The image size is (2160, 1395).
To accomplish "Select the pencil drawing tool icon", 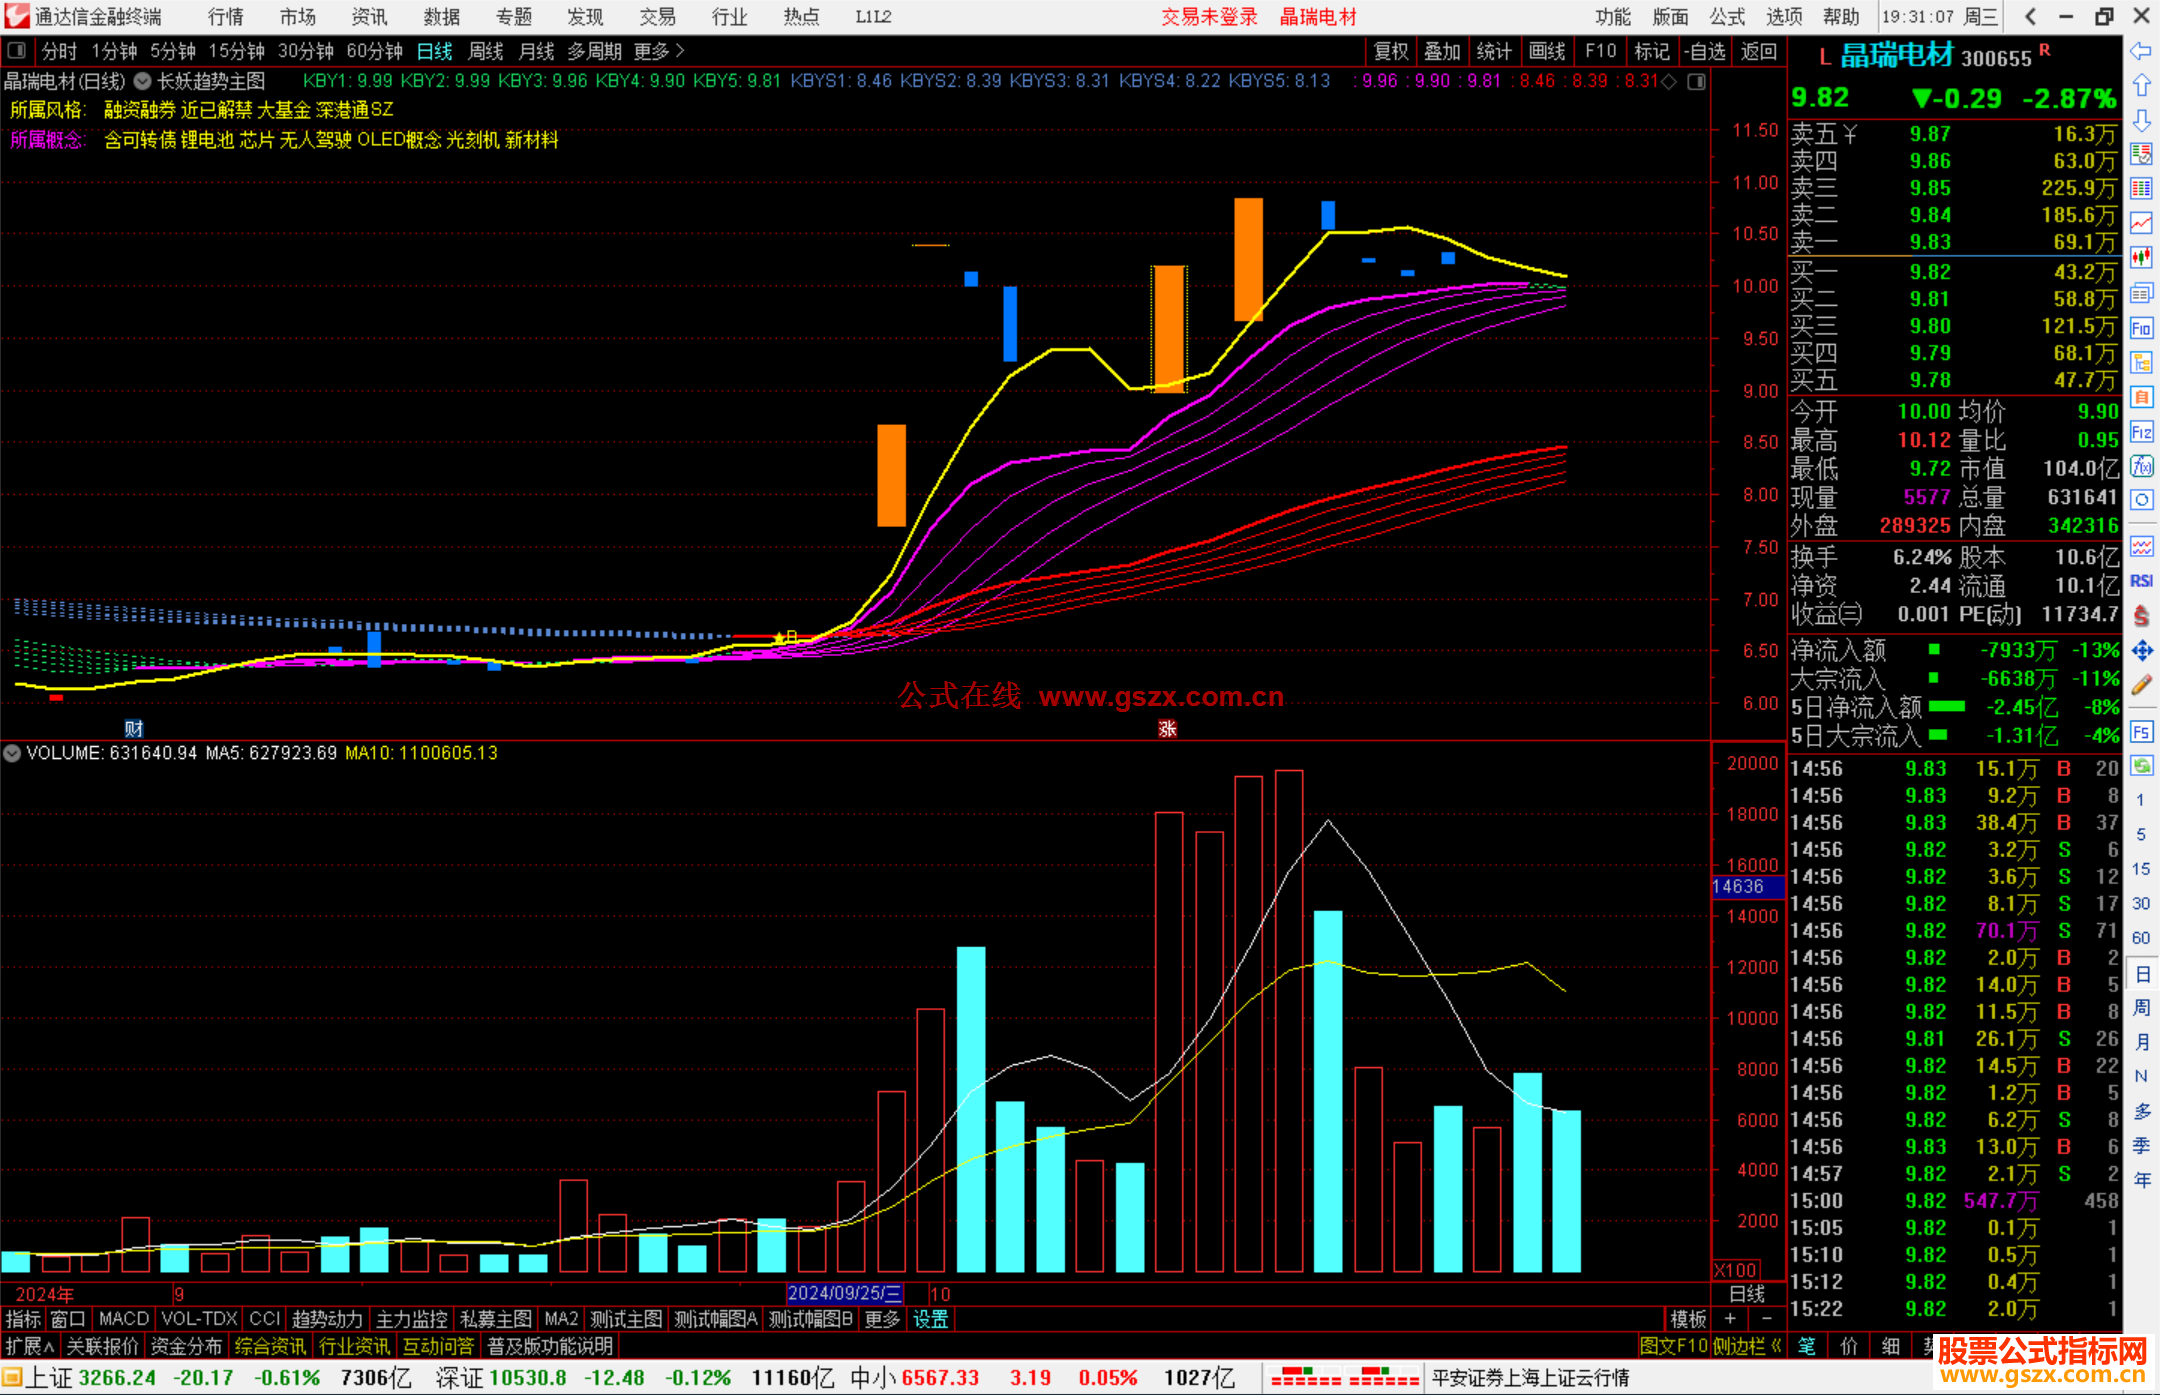I will pyautogui.click(x=2141, y=686).
